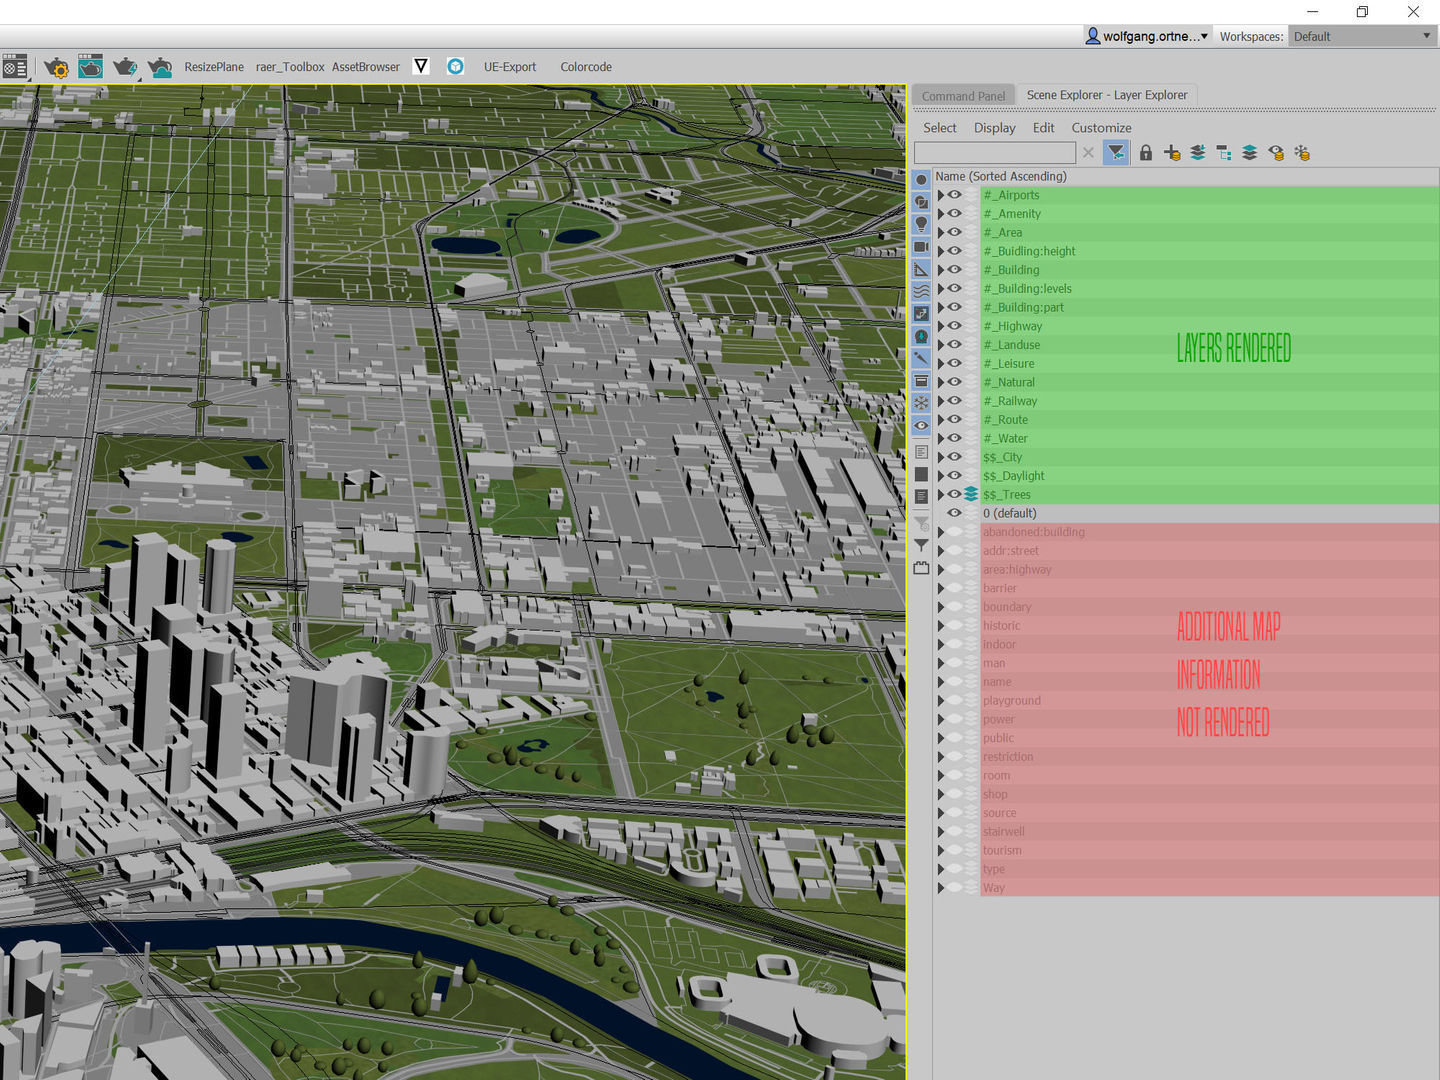The image size is (1440, 1080).
Task: Select the pick-filter icon in Layer Explorer toolbar
Action: pyautogui.click(x=1116, y=152)
